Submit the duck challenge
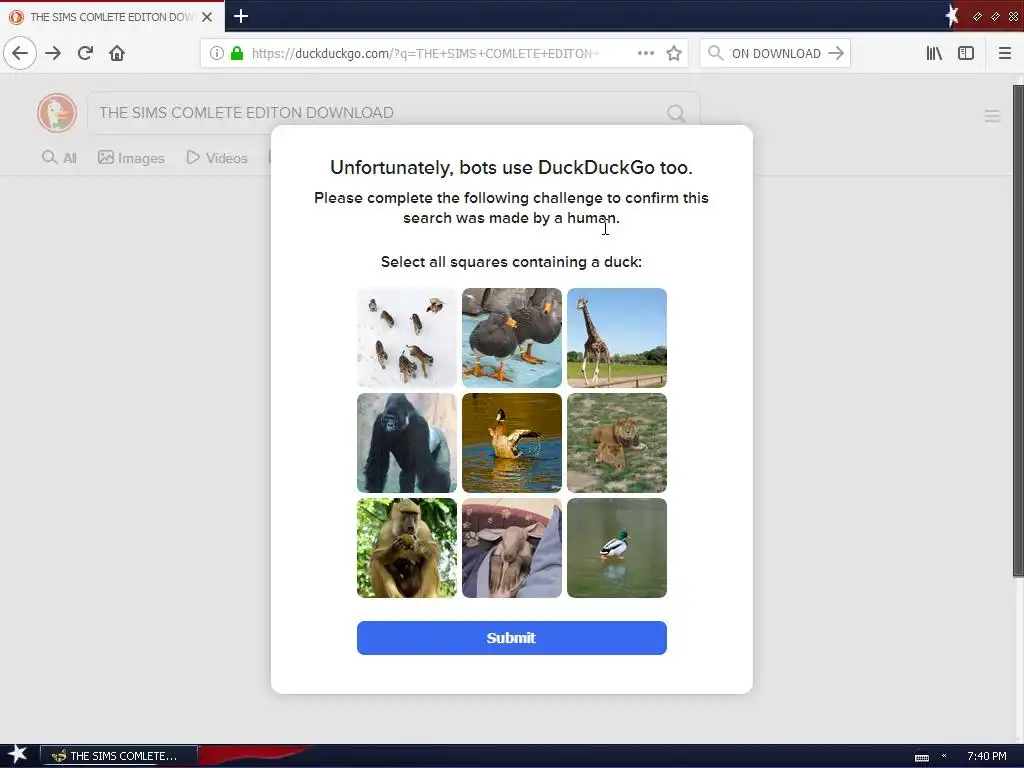Viewport: 1024px width, 768px height. tap(511, 637)
